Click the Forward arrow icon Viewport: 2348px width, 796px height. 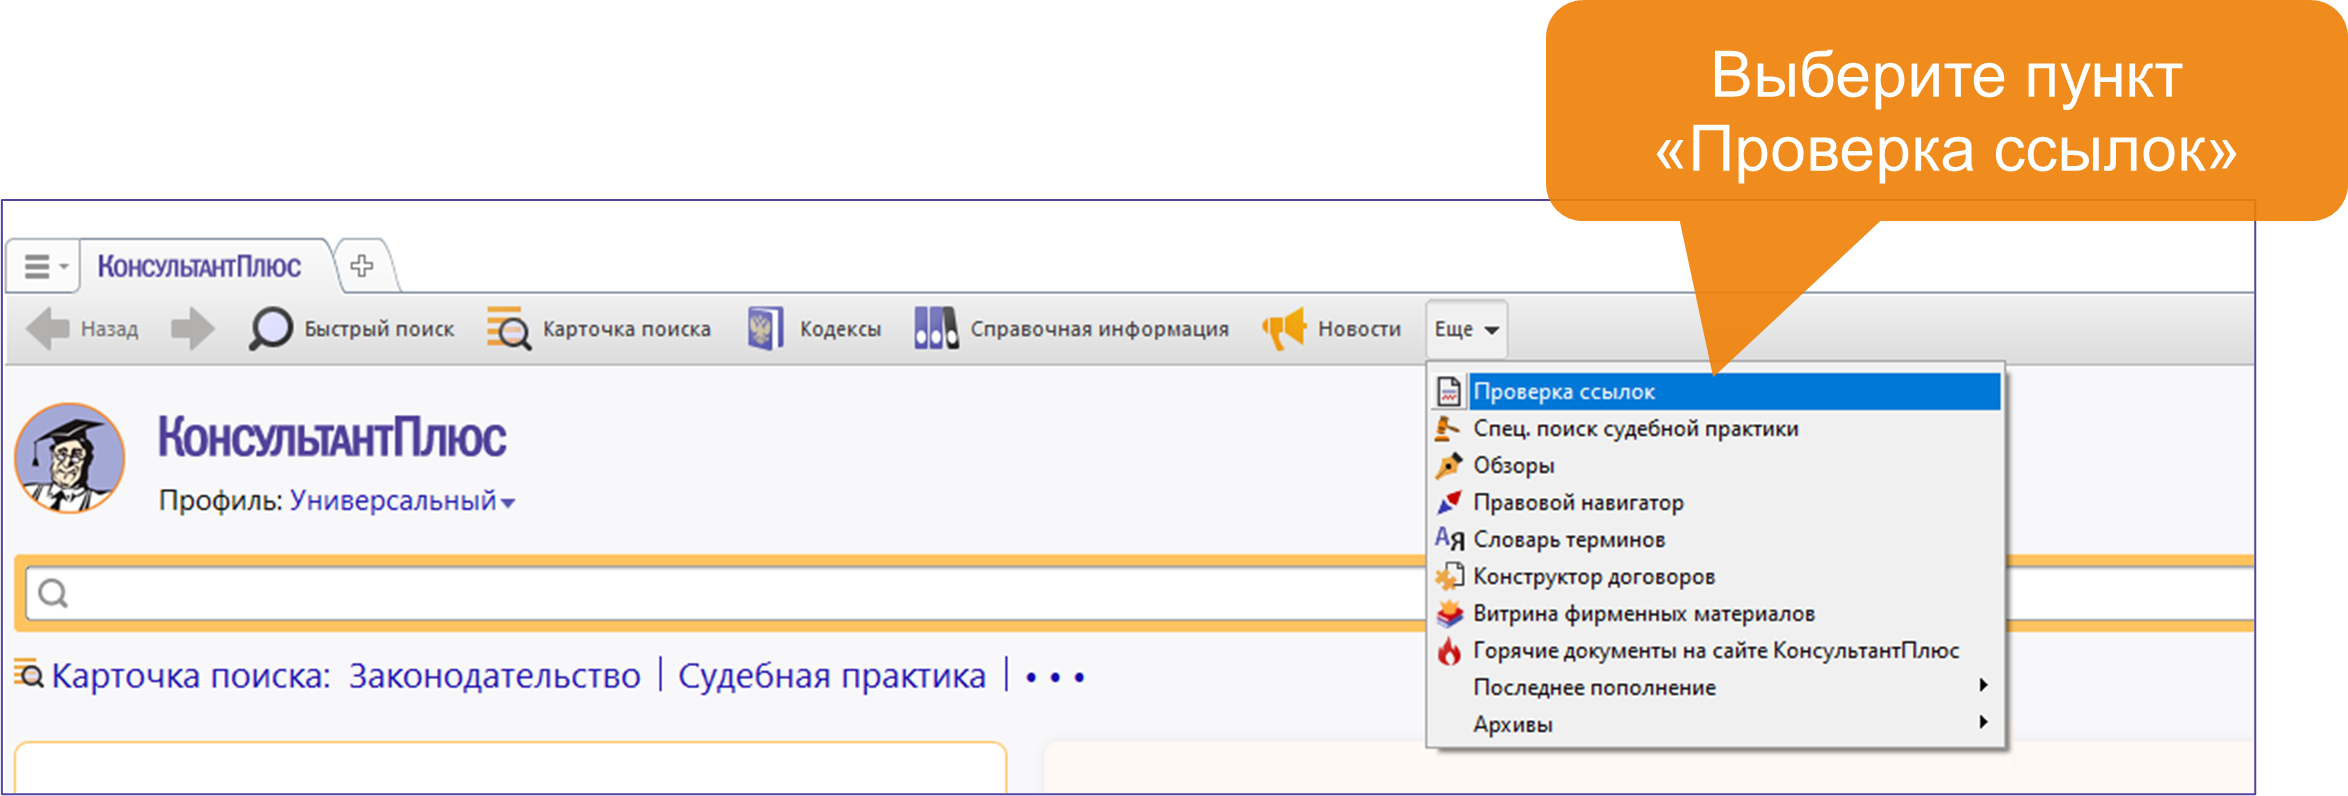pos(192,329)
